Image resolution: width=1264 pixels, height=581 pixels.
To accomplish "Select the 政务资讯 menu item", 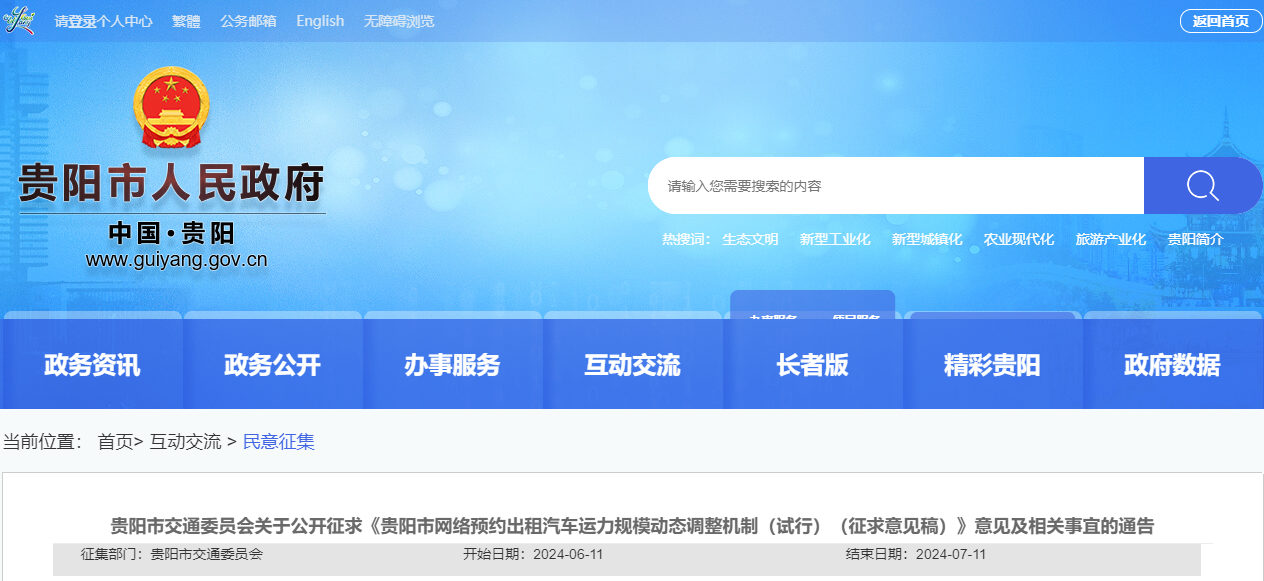I will 92,365.
